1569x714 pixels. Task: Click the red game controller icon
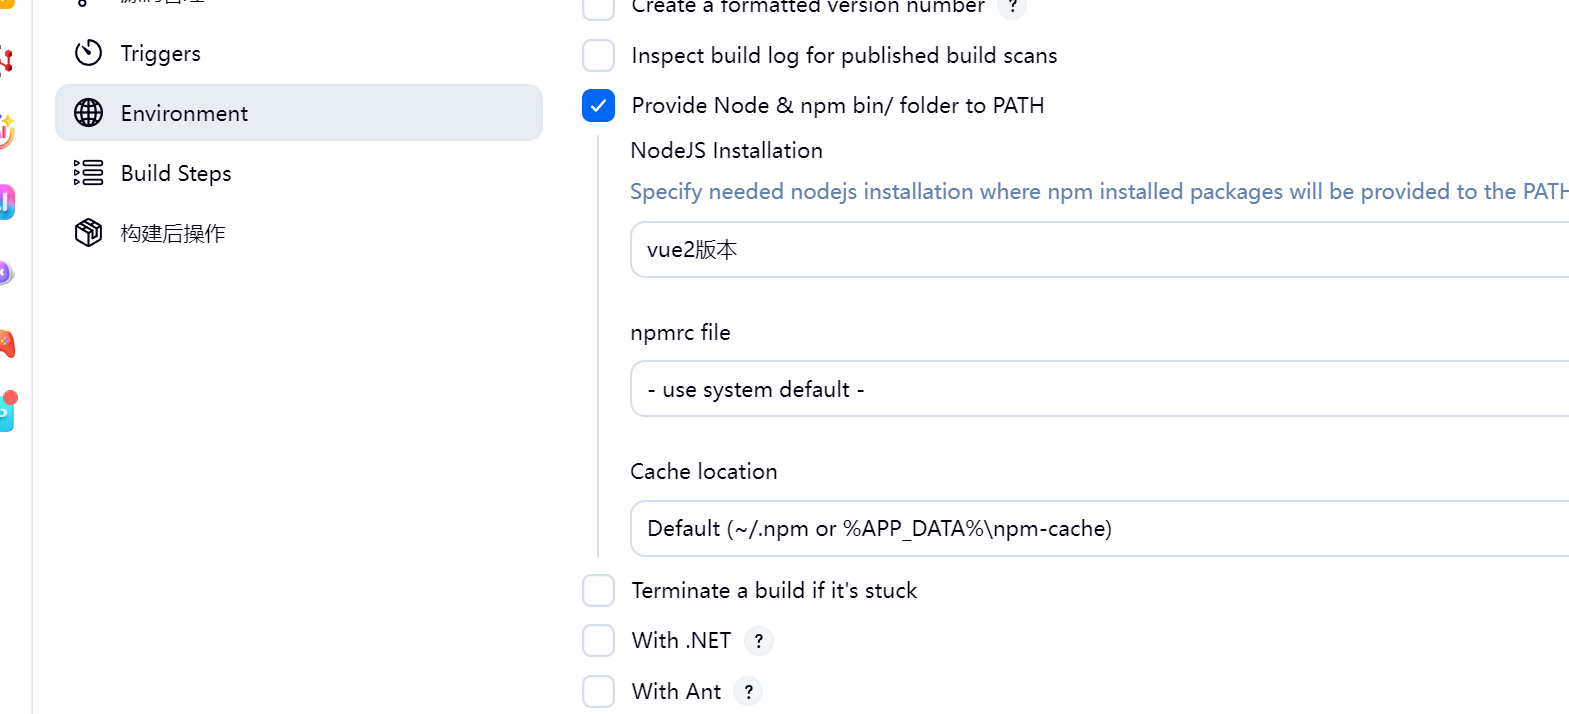click(x=7, y=344)
